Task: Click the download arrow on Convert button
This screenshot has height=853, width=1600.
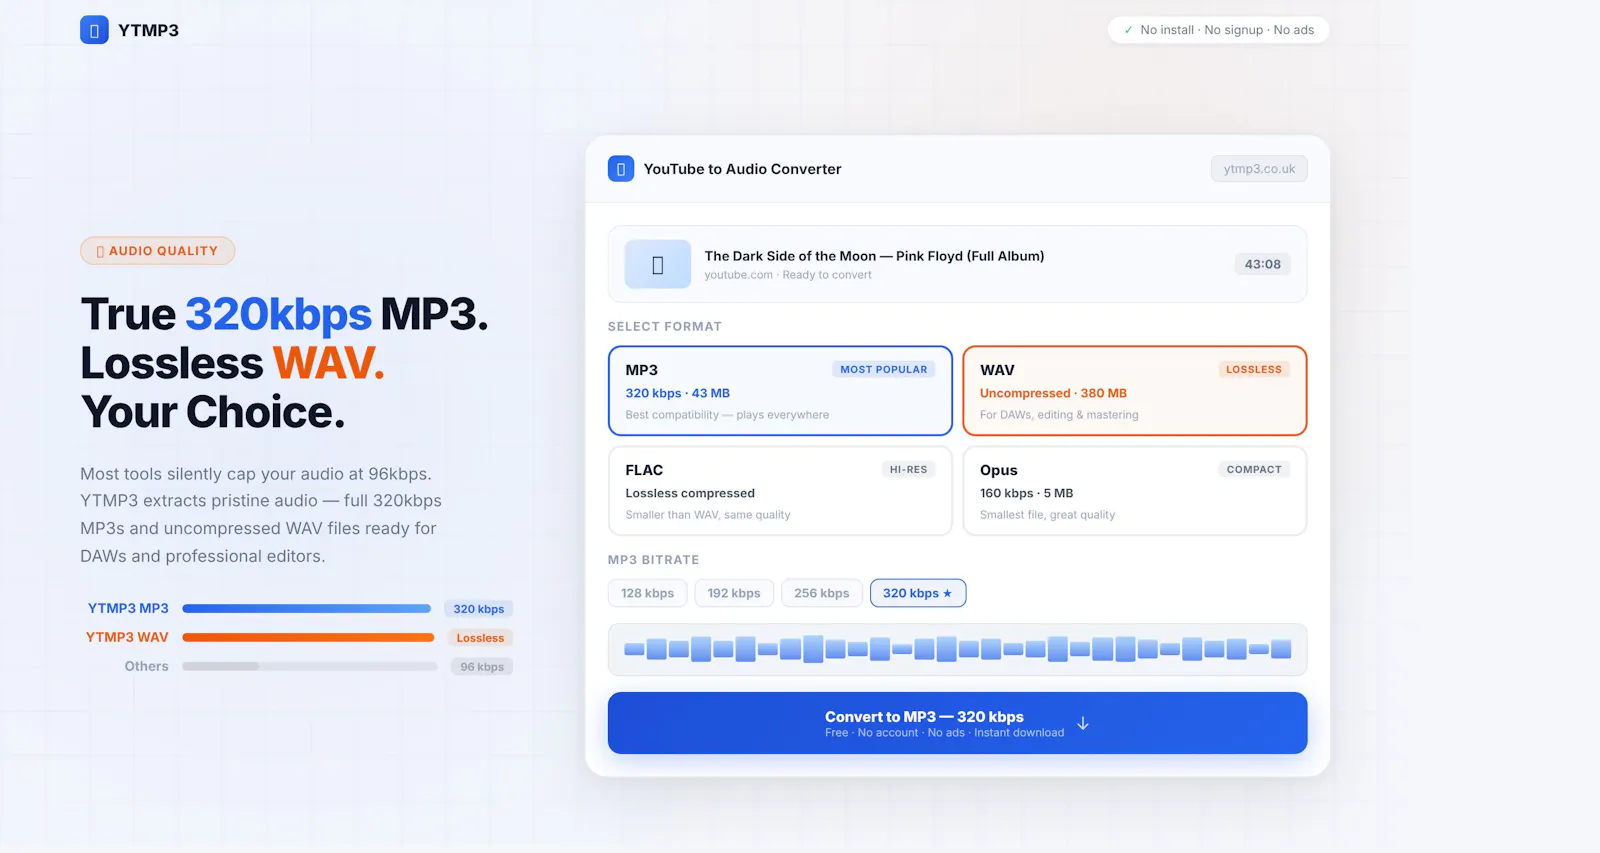Action: click(x=1083, y=723)
